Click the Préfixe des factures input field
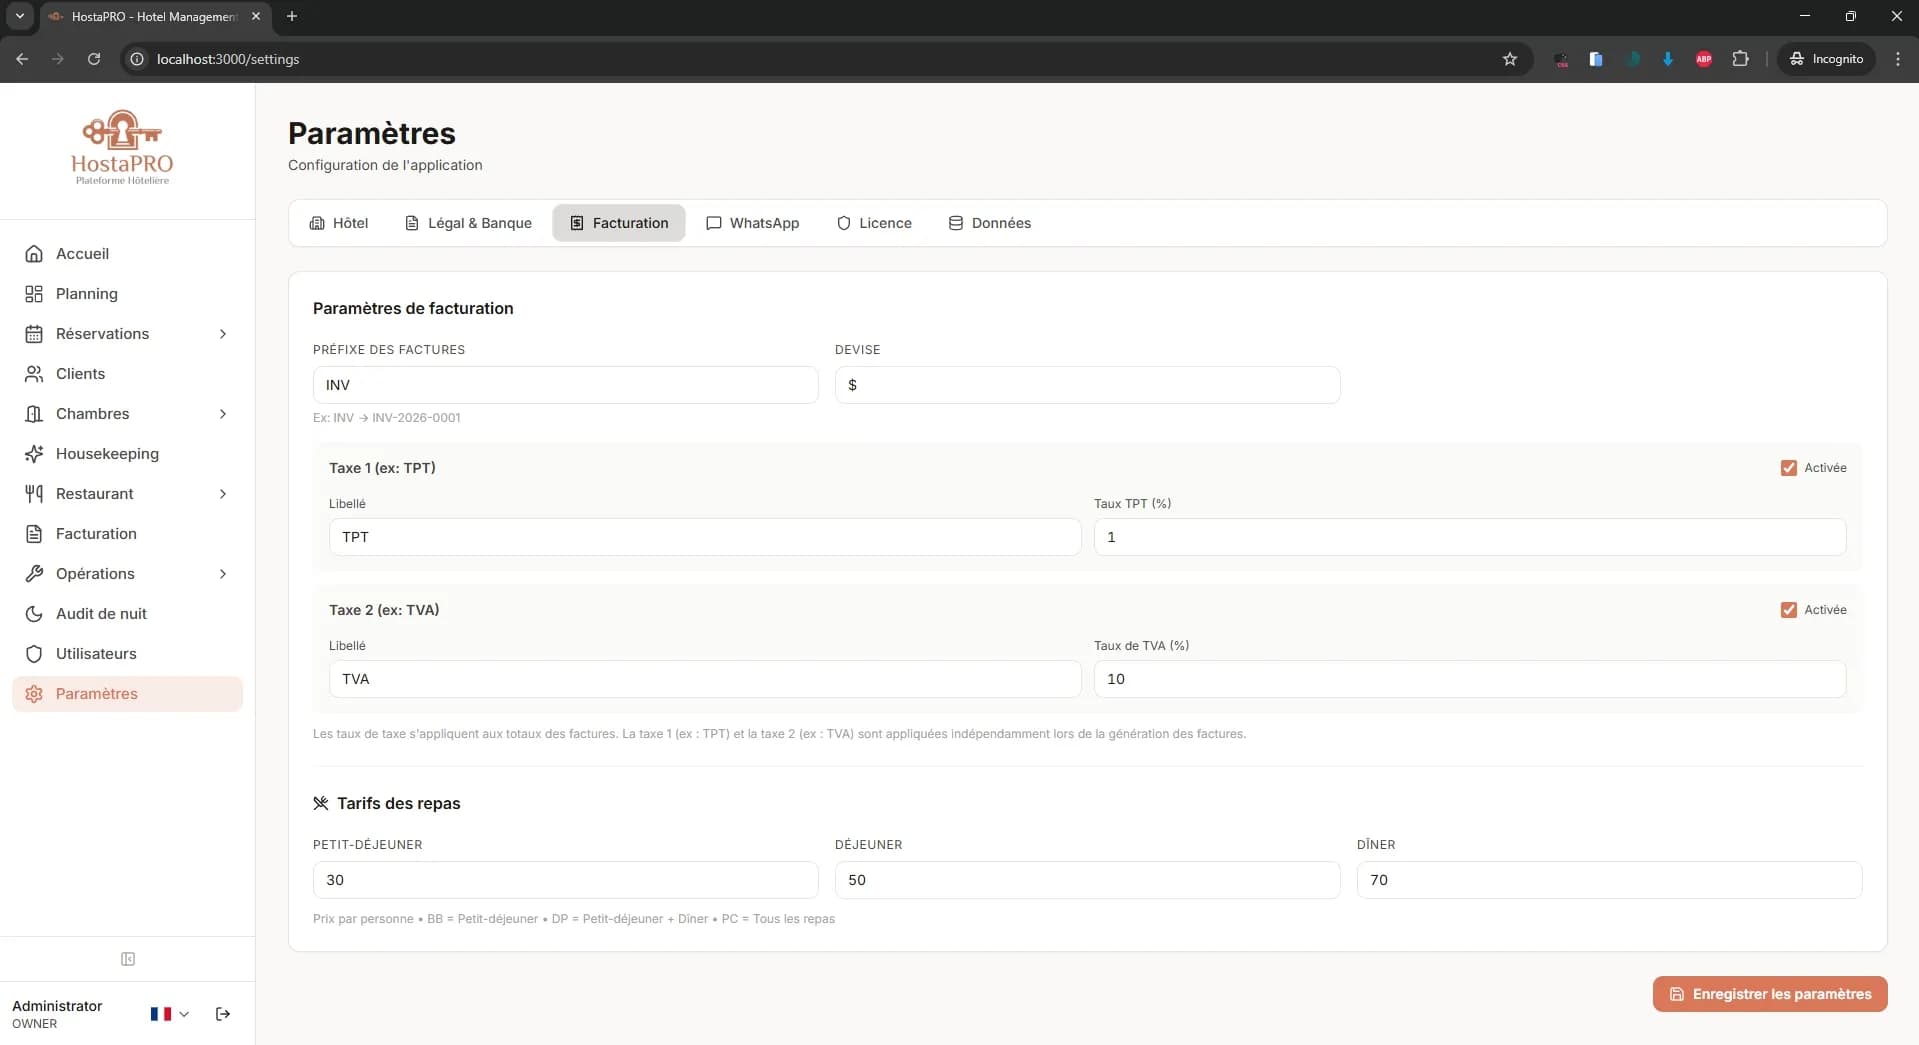Viewport: 1919px width, 1045px height. point(565,385)
